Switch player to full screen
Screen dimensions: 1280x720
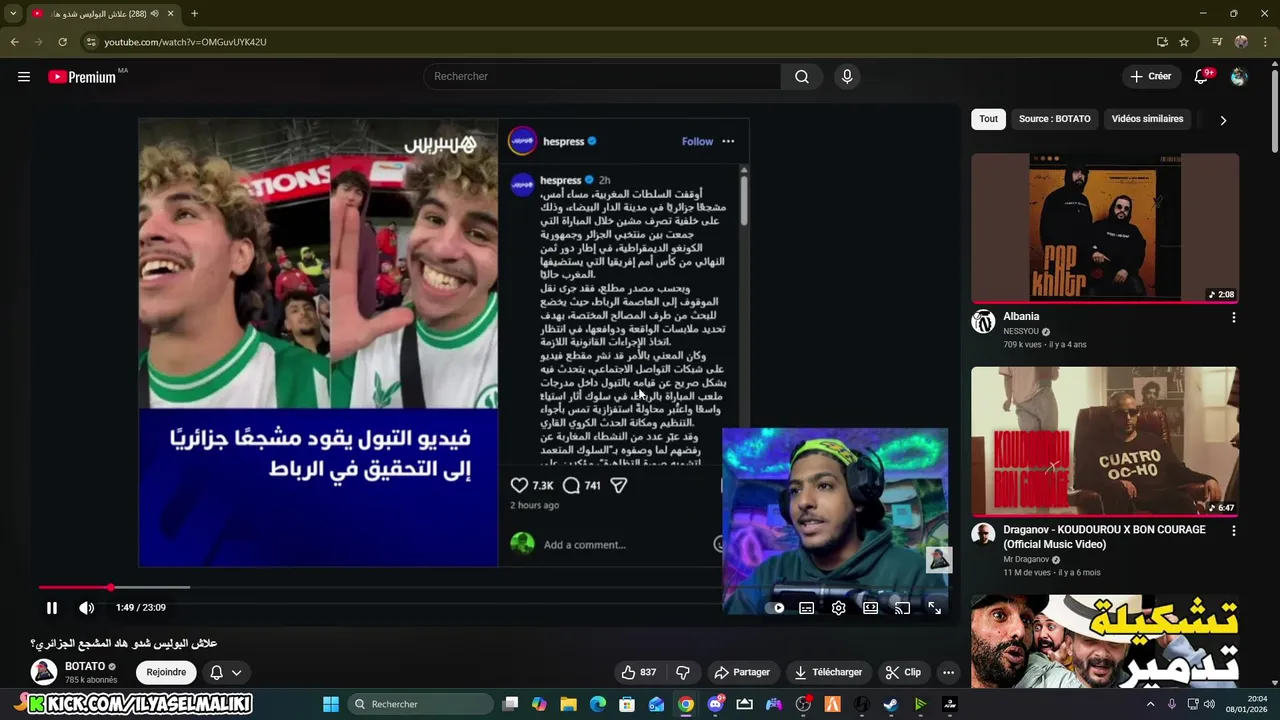point(934,608)
